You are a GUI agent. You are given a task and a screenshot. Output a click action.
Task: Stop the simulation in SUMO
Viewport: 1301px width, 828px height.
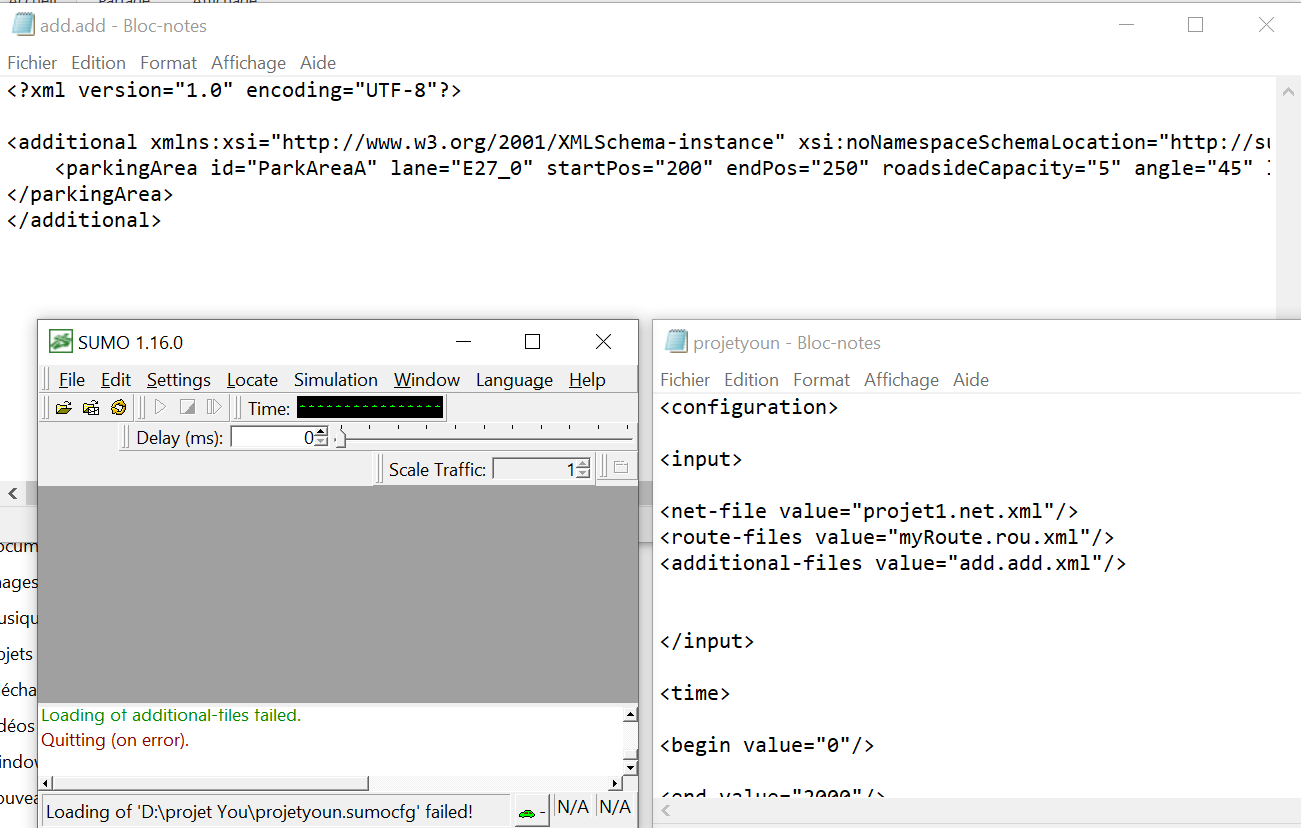coord(186,407)
